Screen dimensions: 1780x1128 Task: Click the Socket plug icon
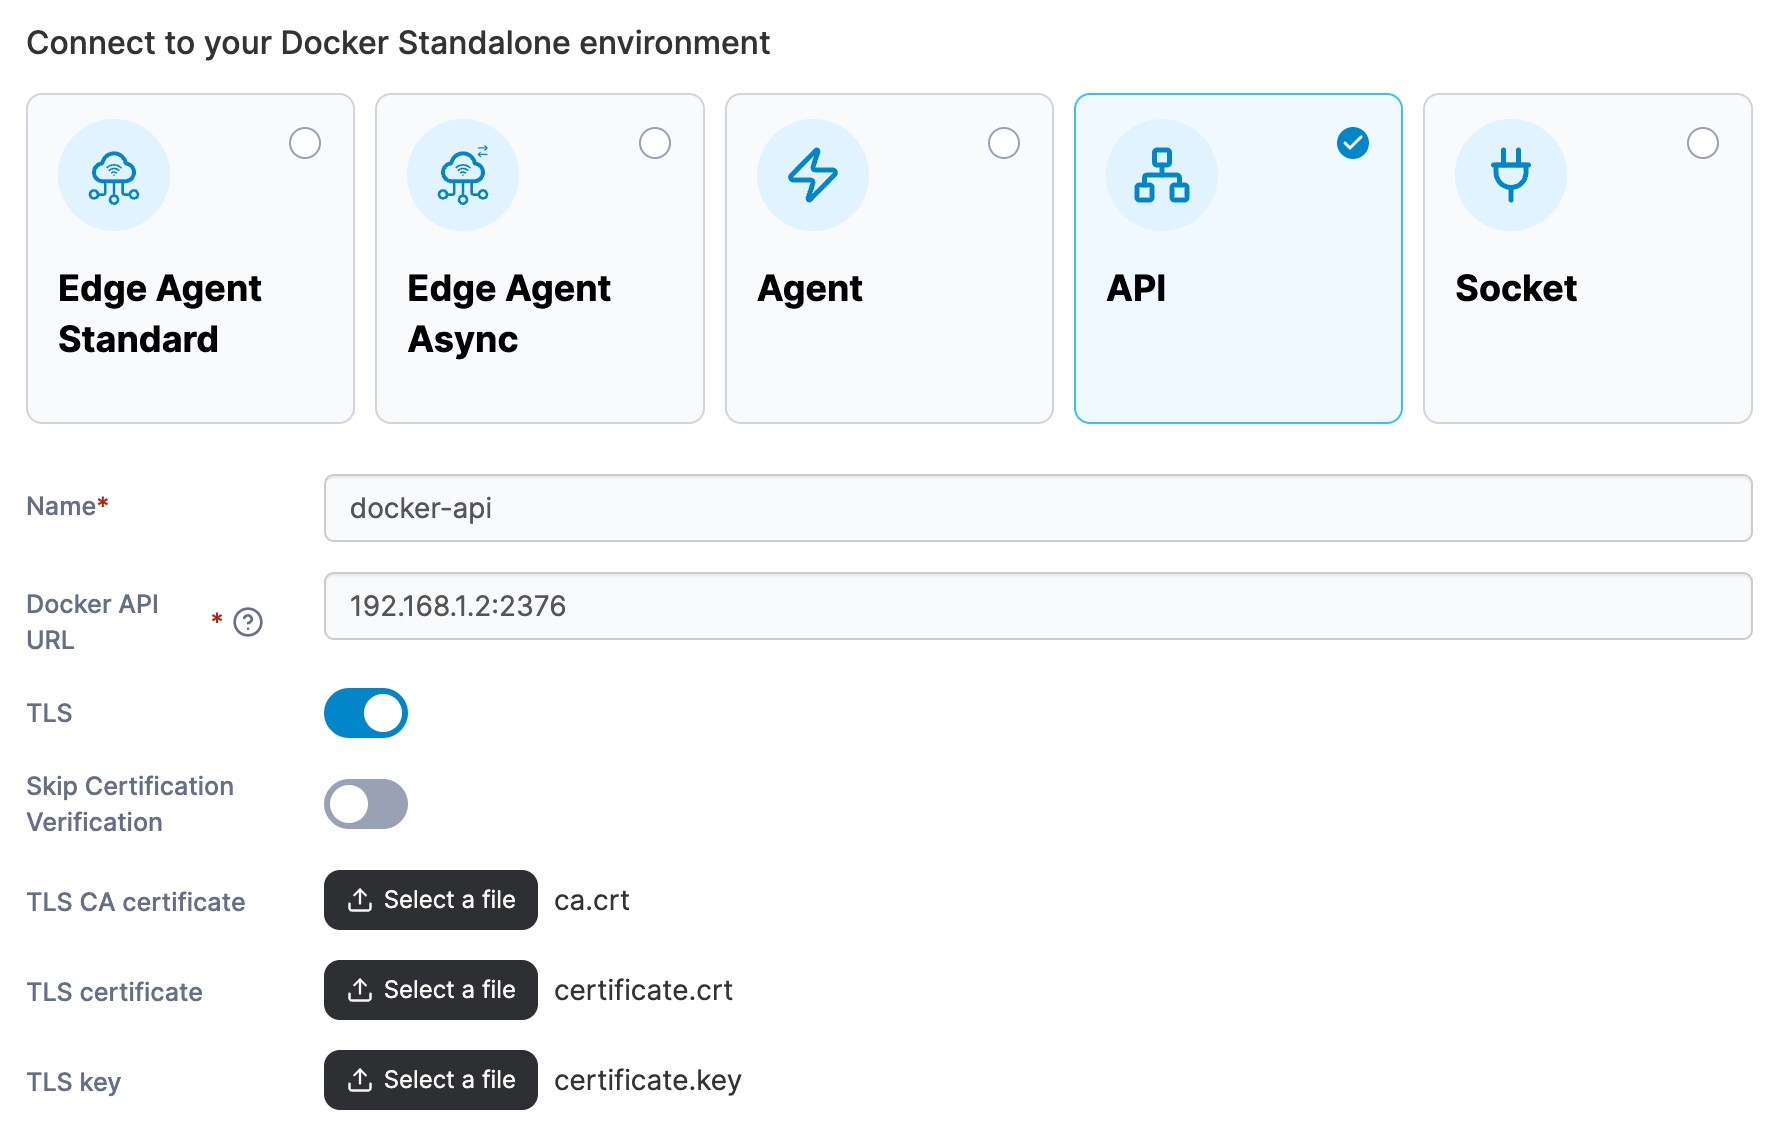pyautogui.click(x=1510, y=176)
